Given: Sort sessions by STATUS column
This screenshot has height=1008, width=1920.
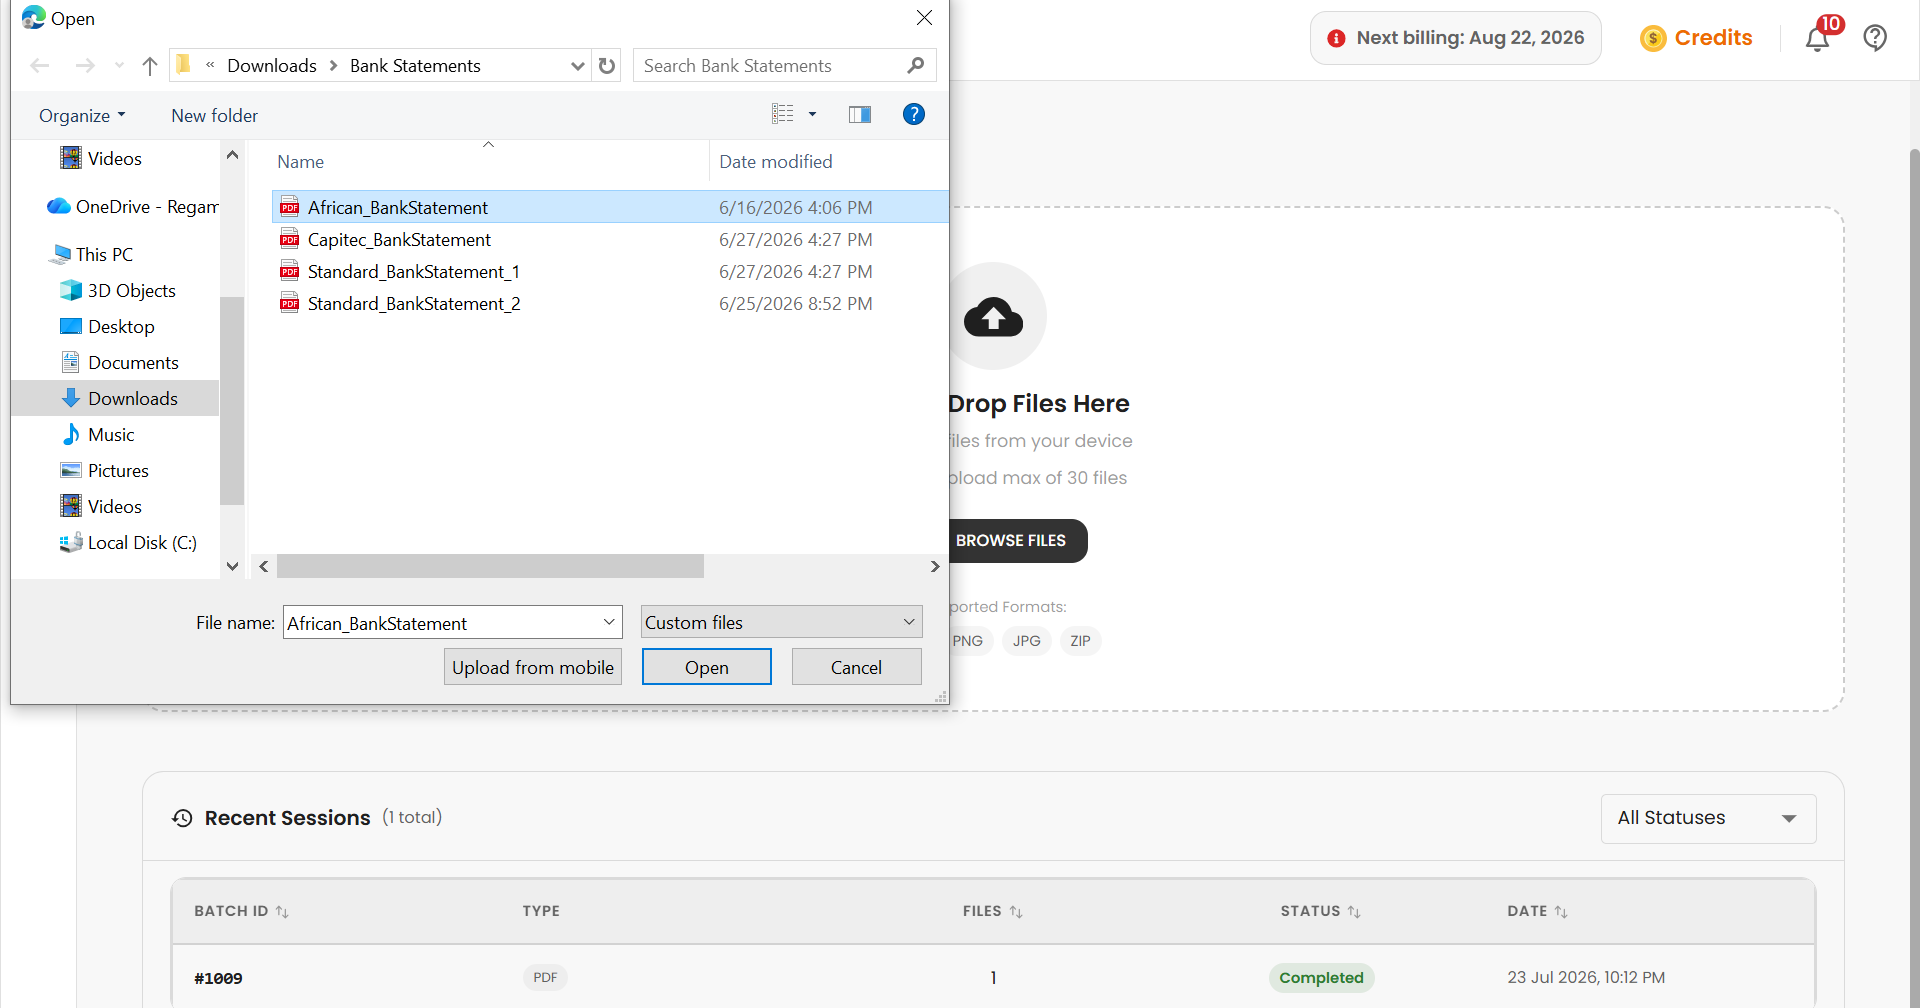Looking at the screenshot, I should [x=1320, y=911].
